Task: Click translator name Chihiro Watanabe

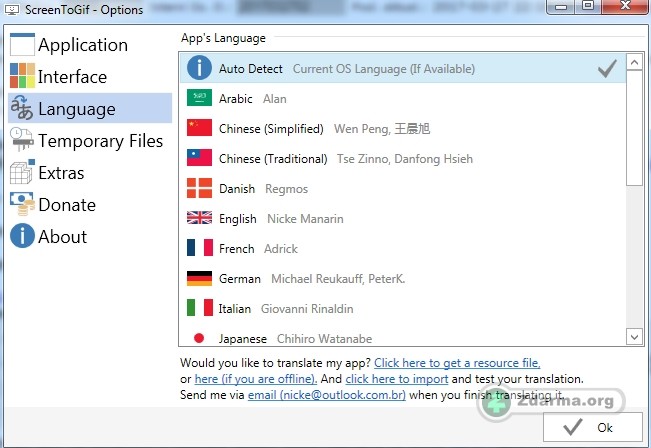Action: pyautogui.click(x=324, y=339)
